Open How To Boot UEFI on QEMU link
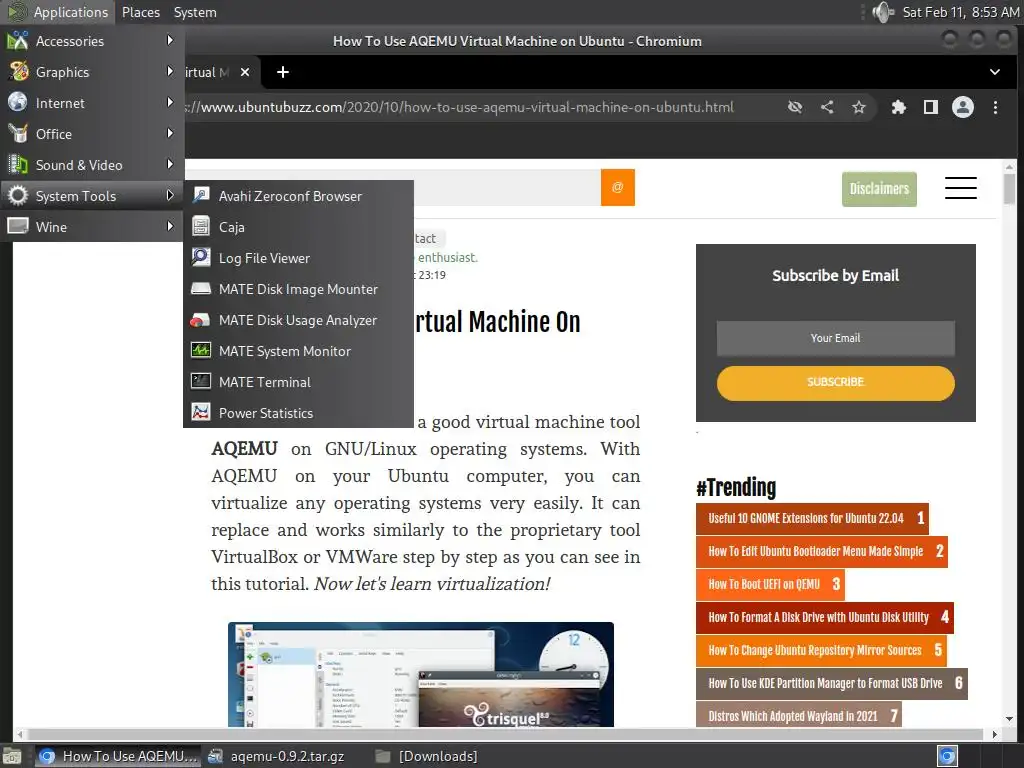1024x768 pixels. click(x=770, y=584)
